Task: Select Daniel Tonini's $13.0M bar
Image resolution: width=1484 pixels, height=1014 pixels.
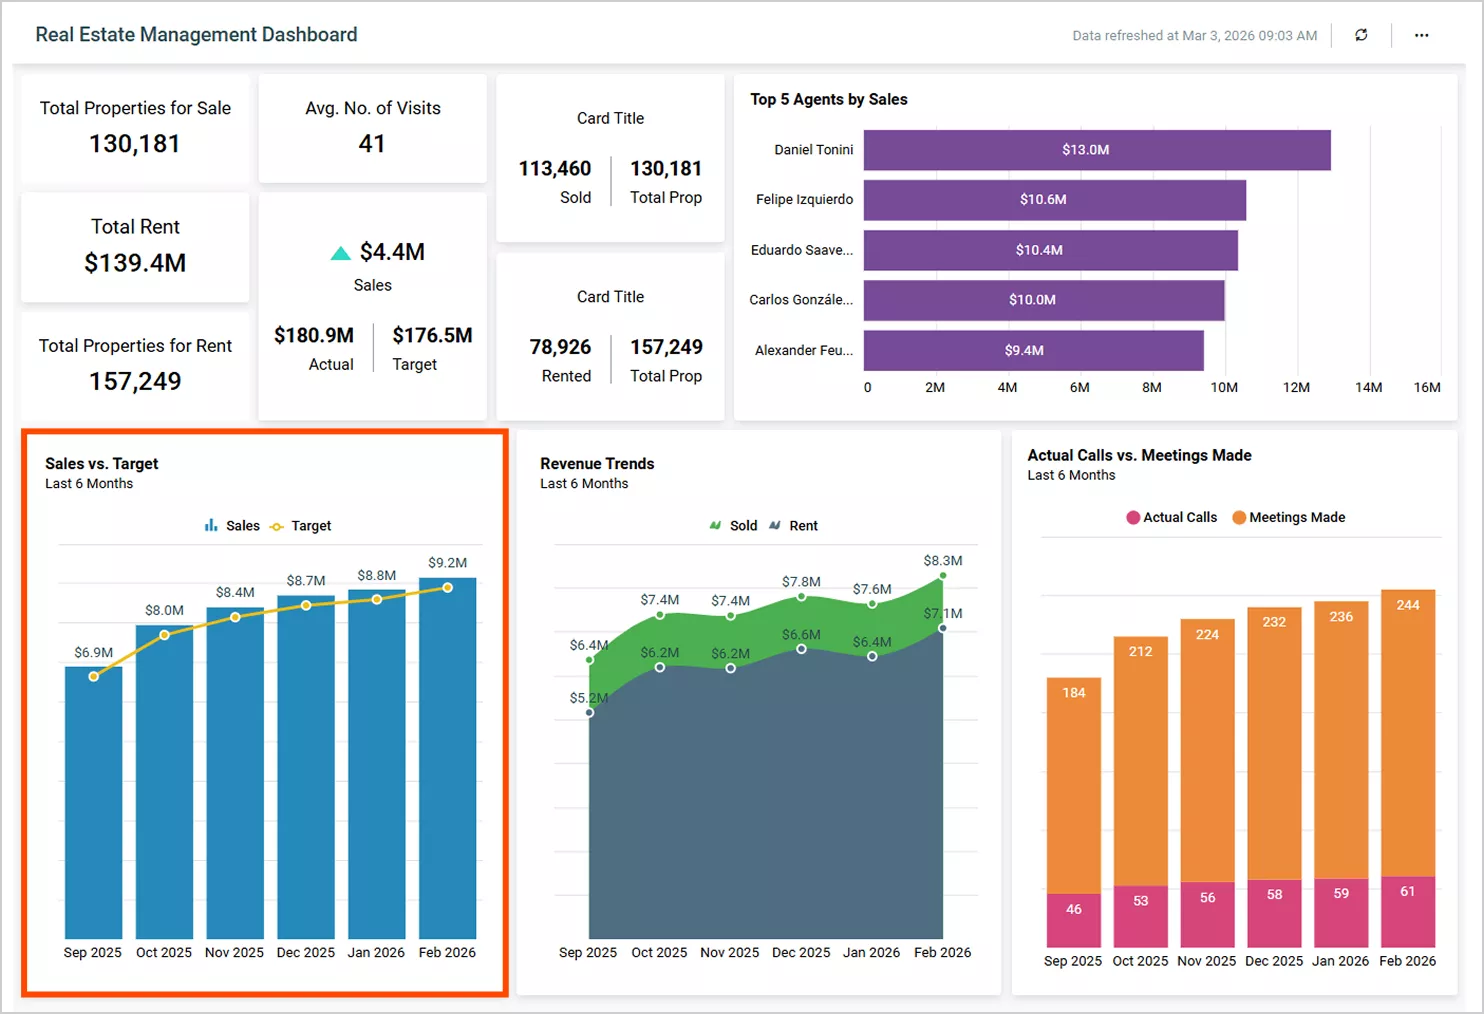Action: [1097, 150]
